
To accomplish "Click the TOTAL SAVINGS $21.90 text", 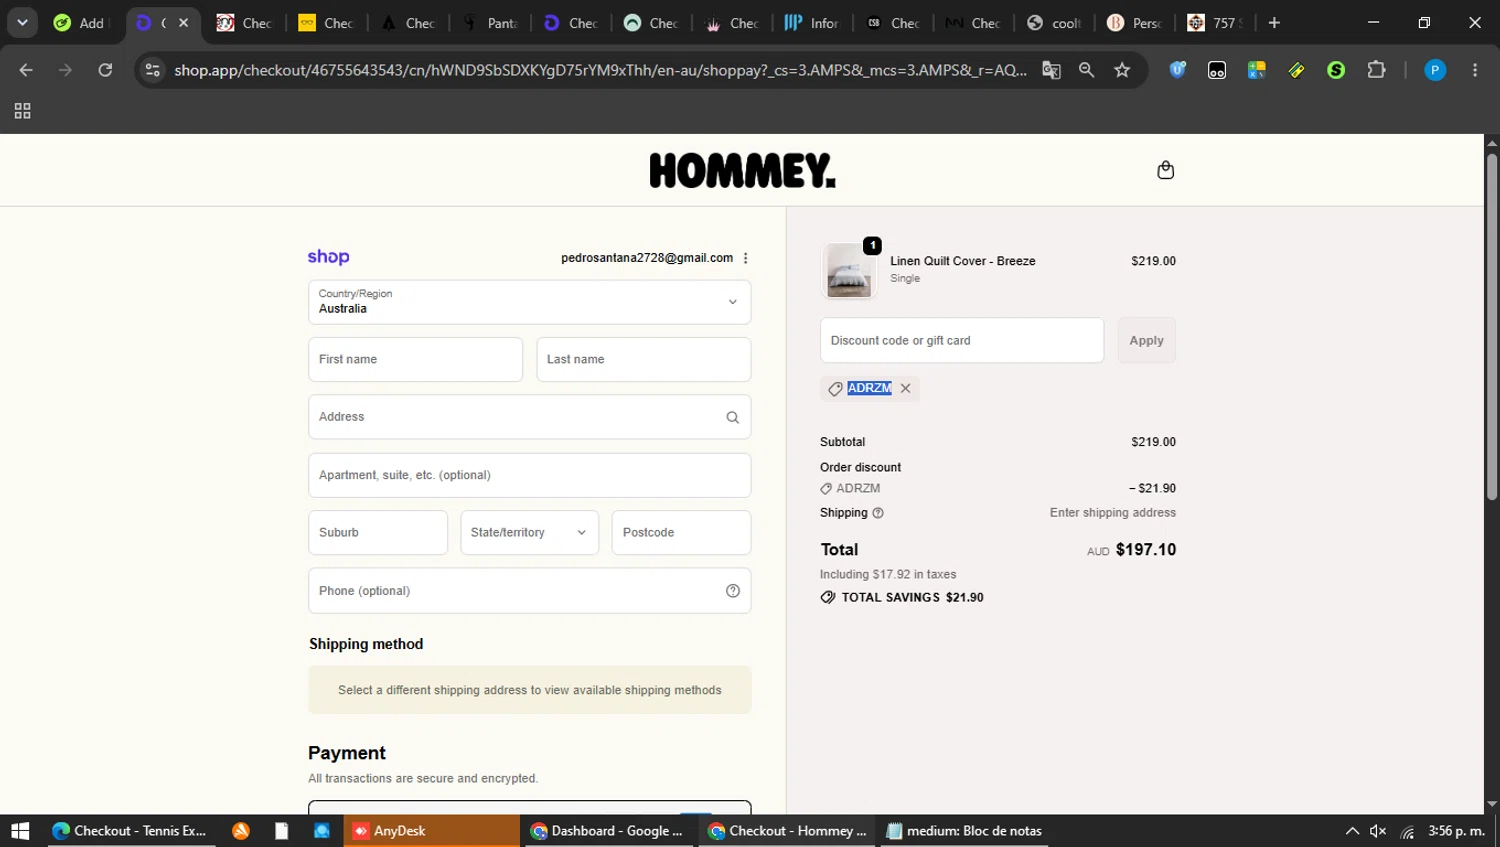I will 912,598.
